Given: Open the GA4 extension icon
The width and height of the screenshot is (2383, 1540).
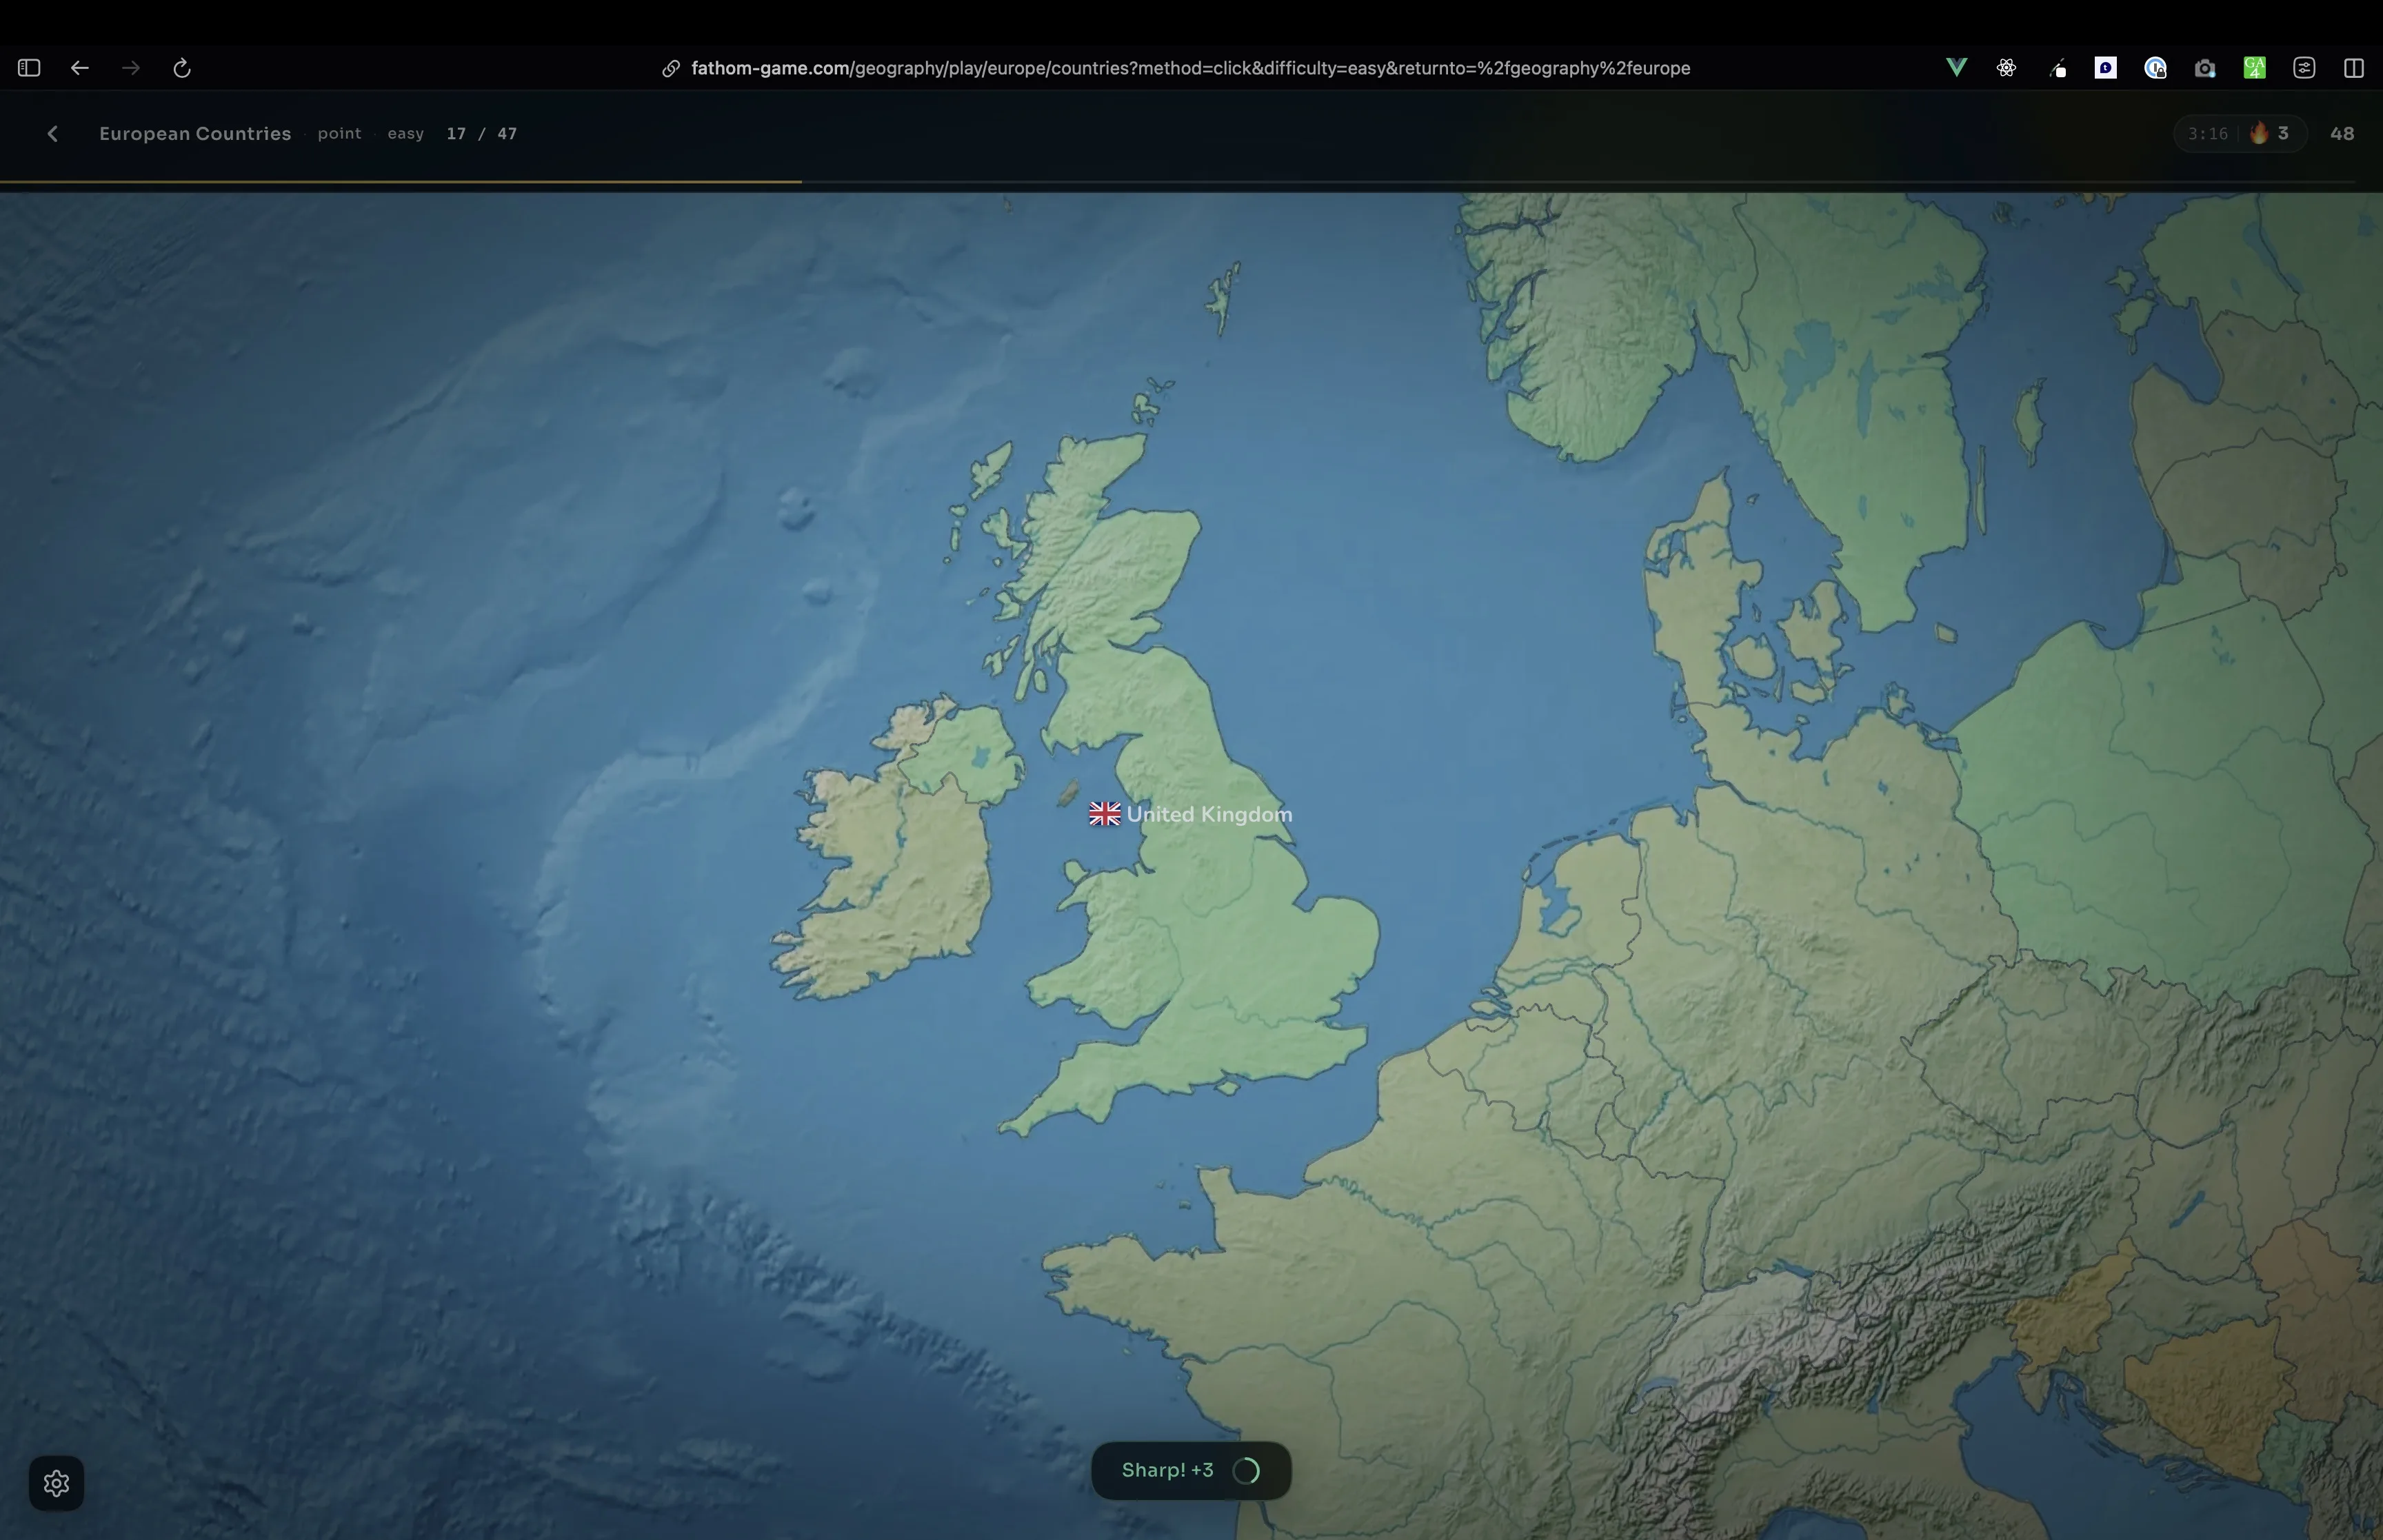Looking at the screenshot, I should (2255, 68).
